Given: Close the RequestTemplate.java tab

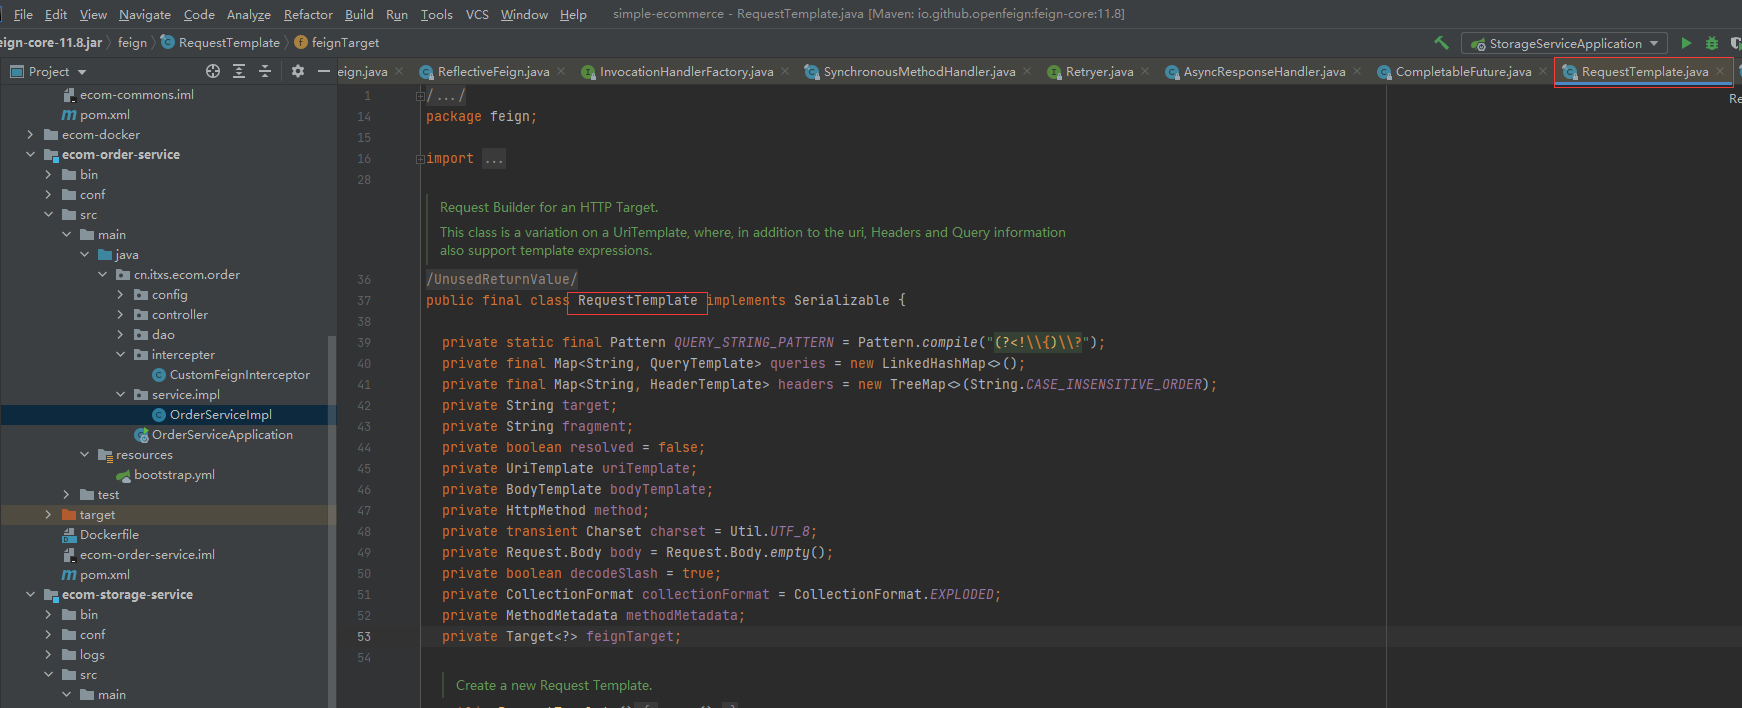Looking at the screenshot, I should [1720, 71].
